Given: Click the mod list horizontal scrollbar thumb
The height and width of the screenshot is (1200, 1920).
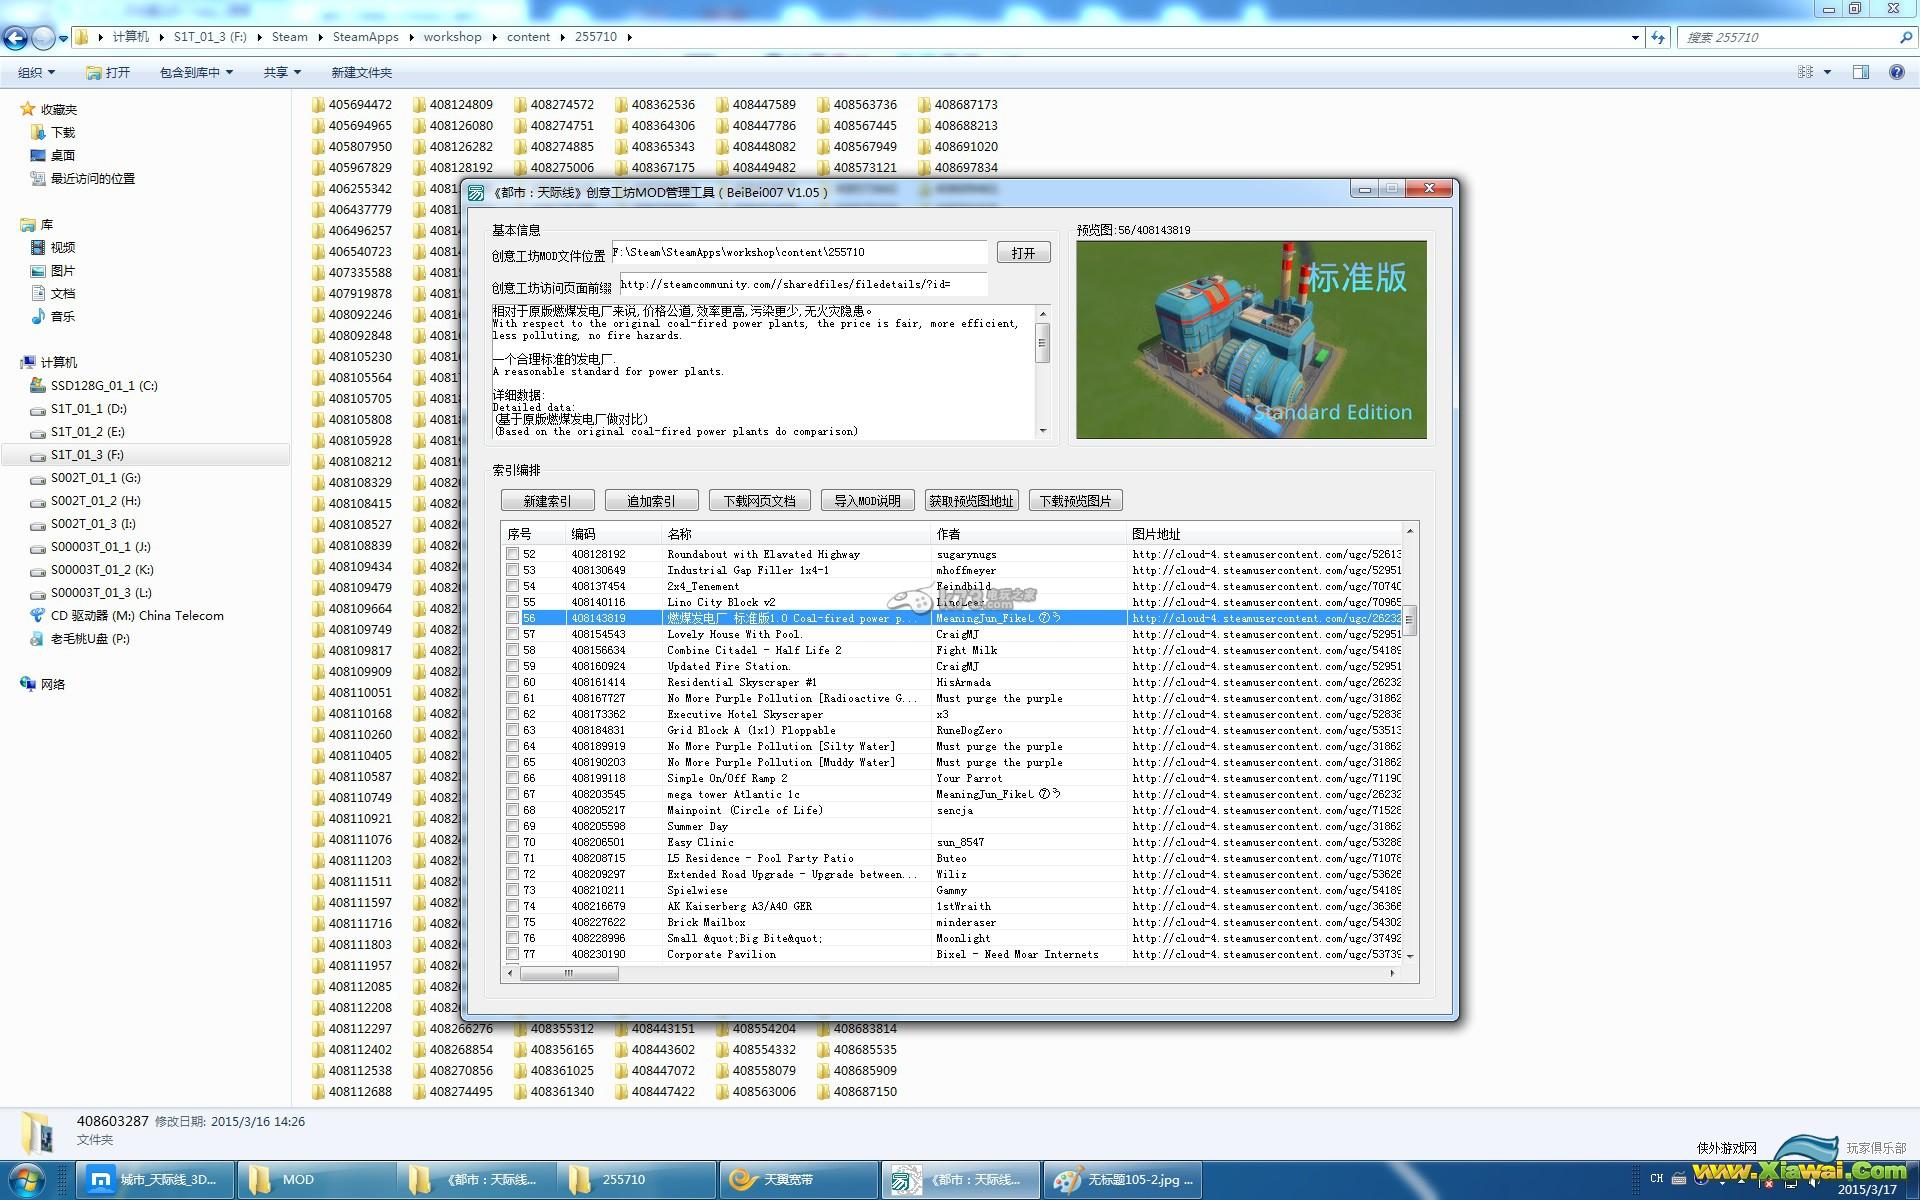Looking at the screenshot, I should [568, 973].
